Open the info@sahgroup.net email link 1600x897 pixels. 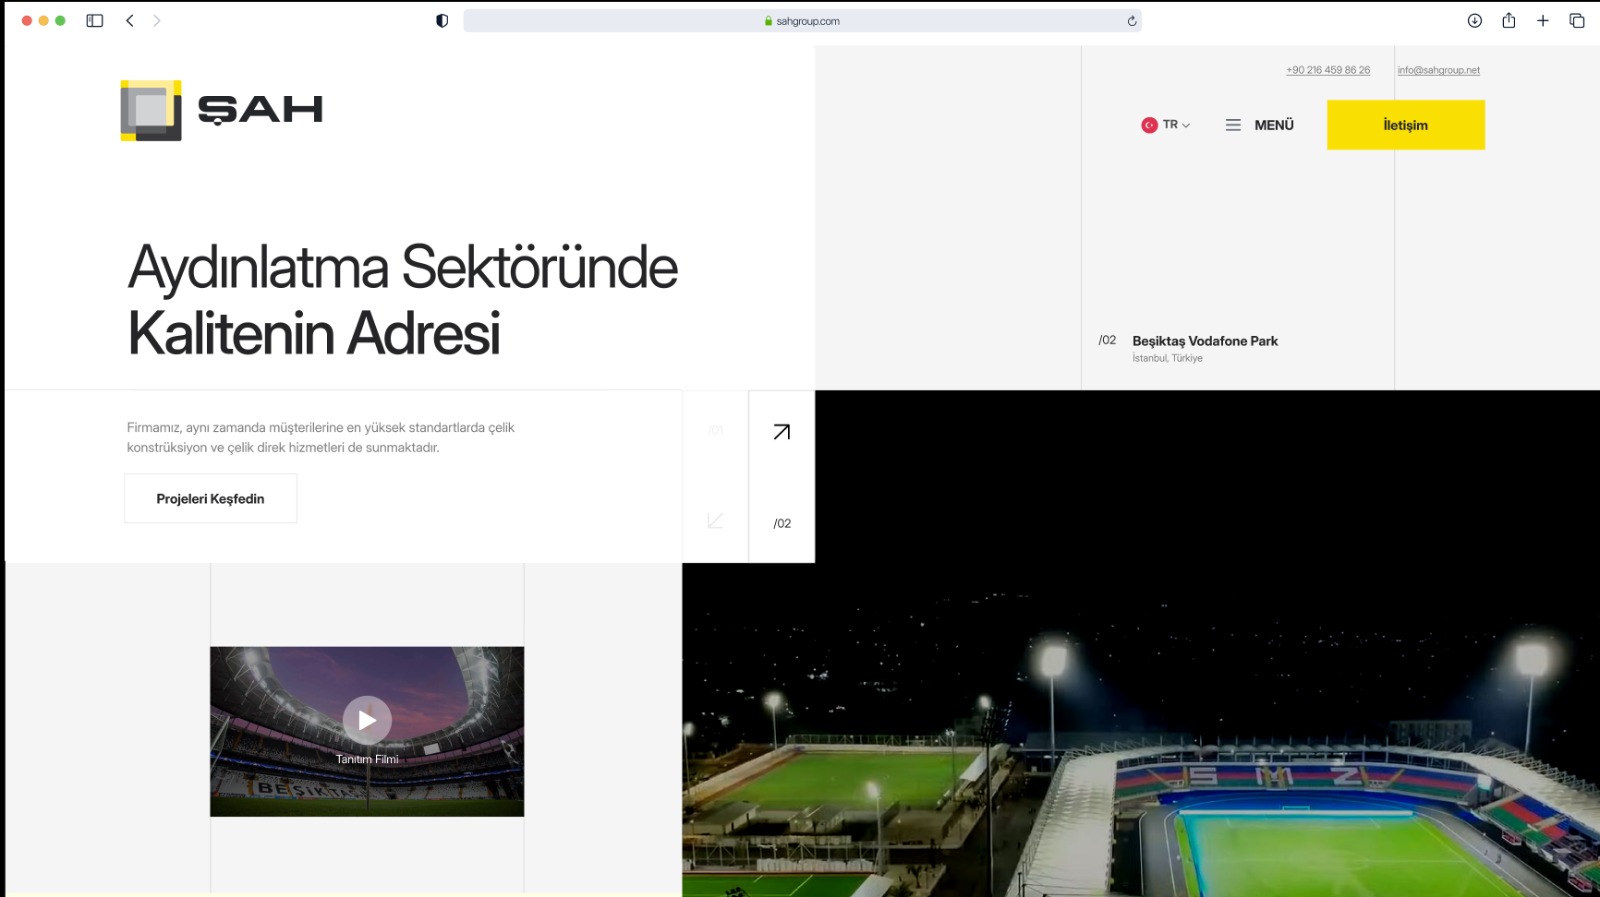click(1438, 70)
